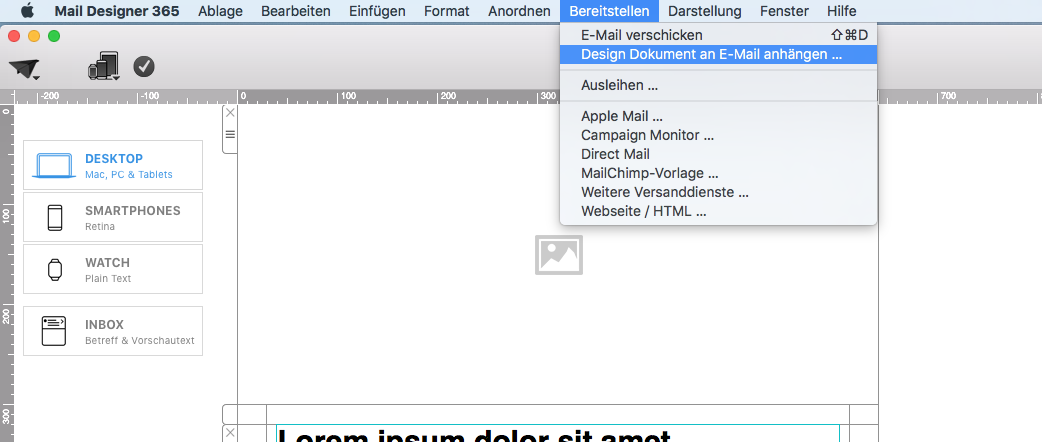Click the inbox icon in the sidebar
The image size is (1042, 442).
54,331
